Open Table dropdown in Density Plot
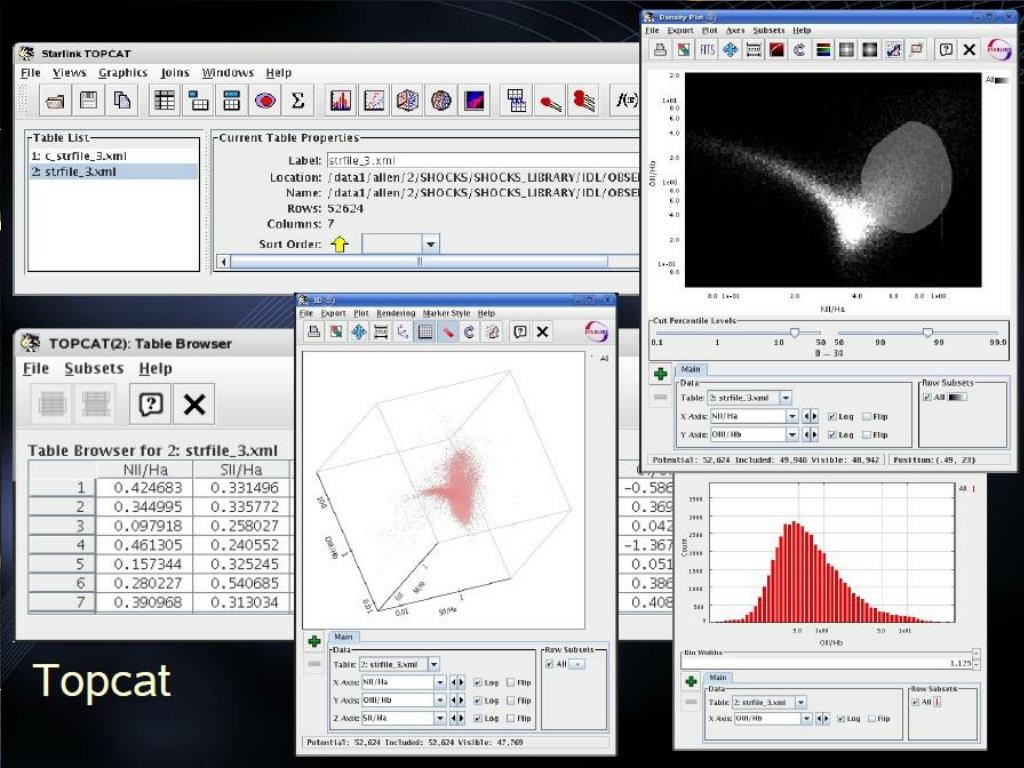Screen dimensions: 1024x768 pos(786,397)
